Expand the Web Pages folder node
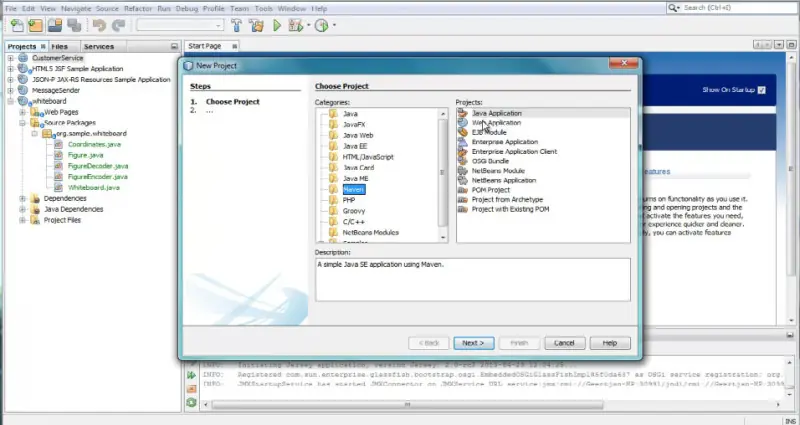800x425 pixels. (x=22, y=112)
